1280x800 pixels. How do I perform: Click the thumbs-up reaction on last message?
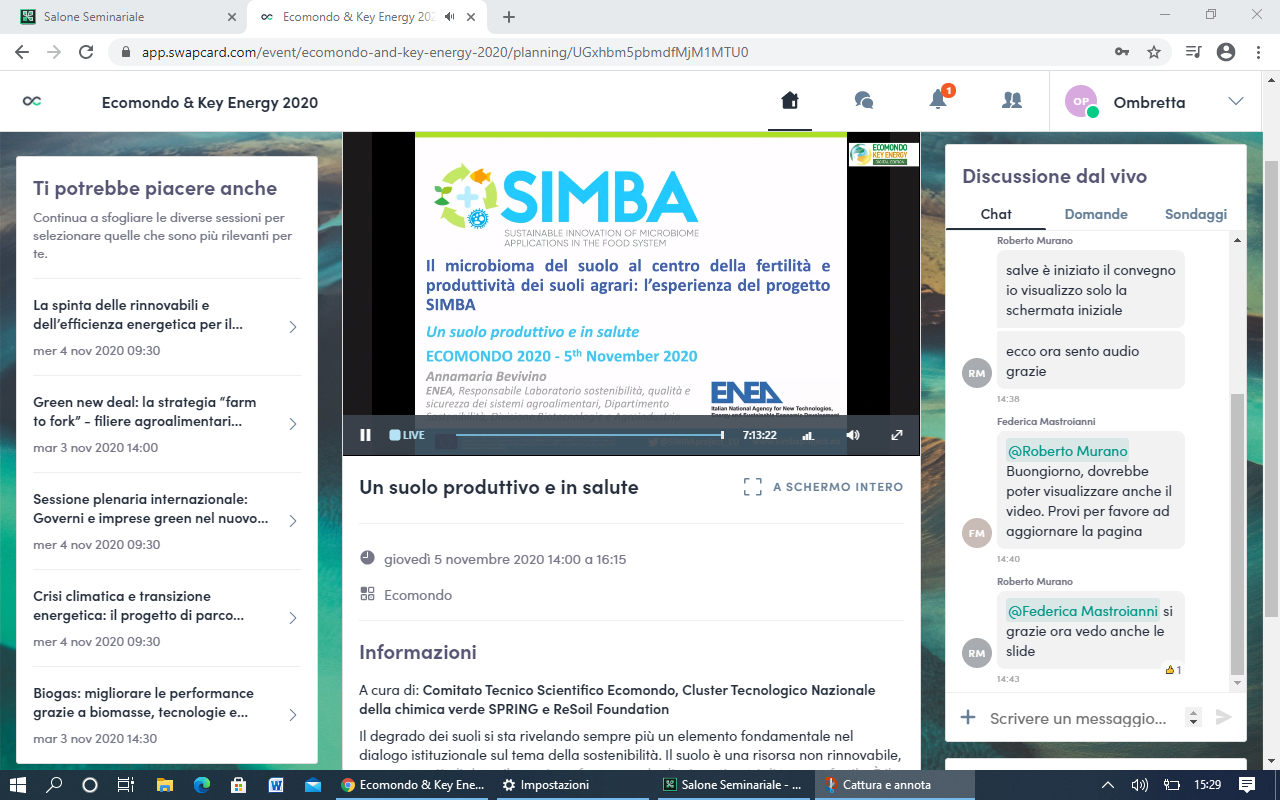click(x=1173, y=670)
